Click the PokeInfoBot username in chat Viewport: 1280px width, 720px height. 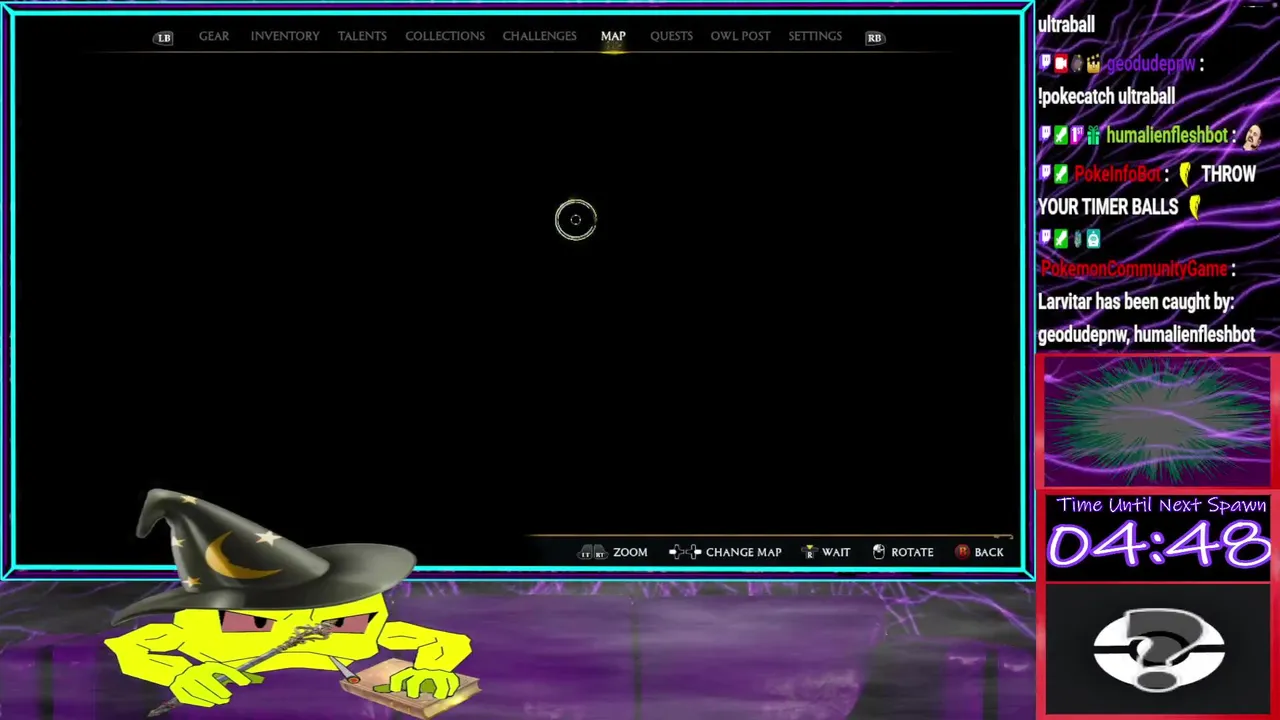tap(1118, 174)
